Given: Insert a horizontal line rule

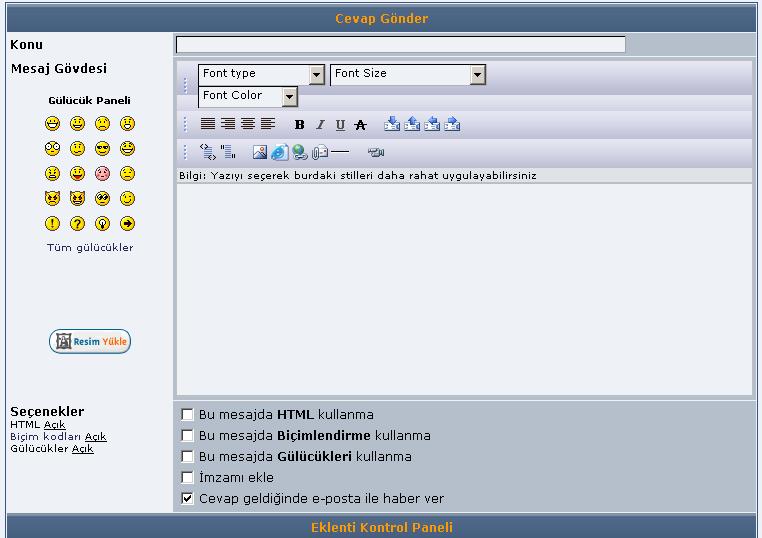Looking at the screenshot, I should tap(340, 153).
